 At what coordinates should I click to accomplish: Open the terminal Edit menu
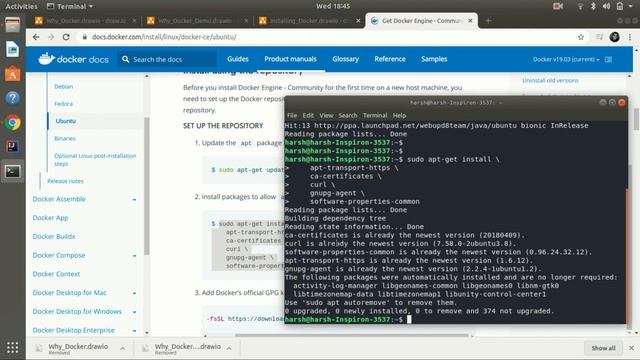[x=308, y=116]
